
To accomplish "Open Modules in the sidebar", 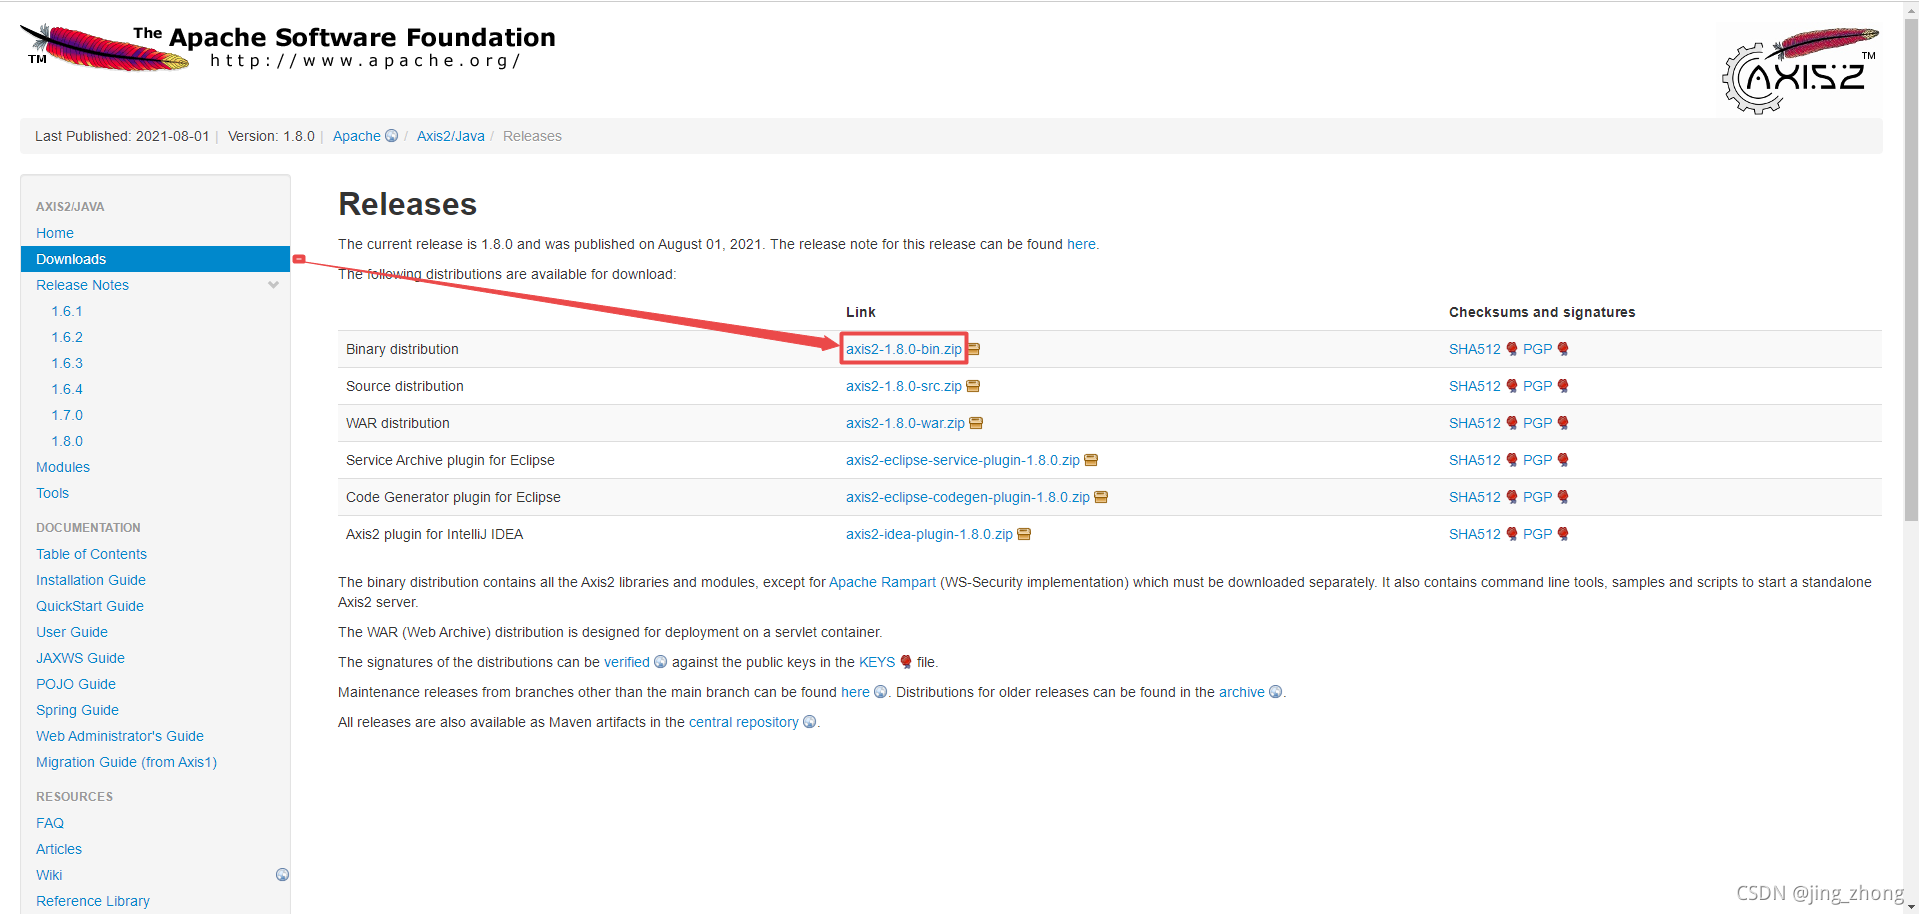I will click(63, 467).
